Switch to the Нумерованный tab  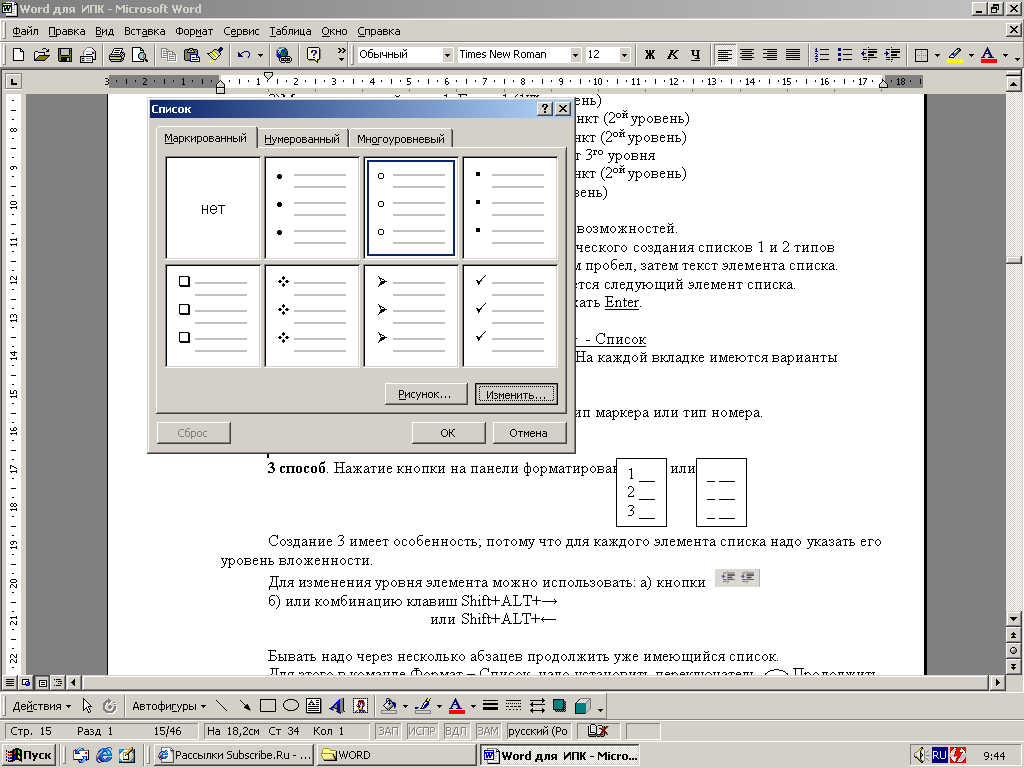(302, 138)
